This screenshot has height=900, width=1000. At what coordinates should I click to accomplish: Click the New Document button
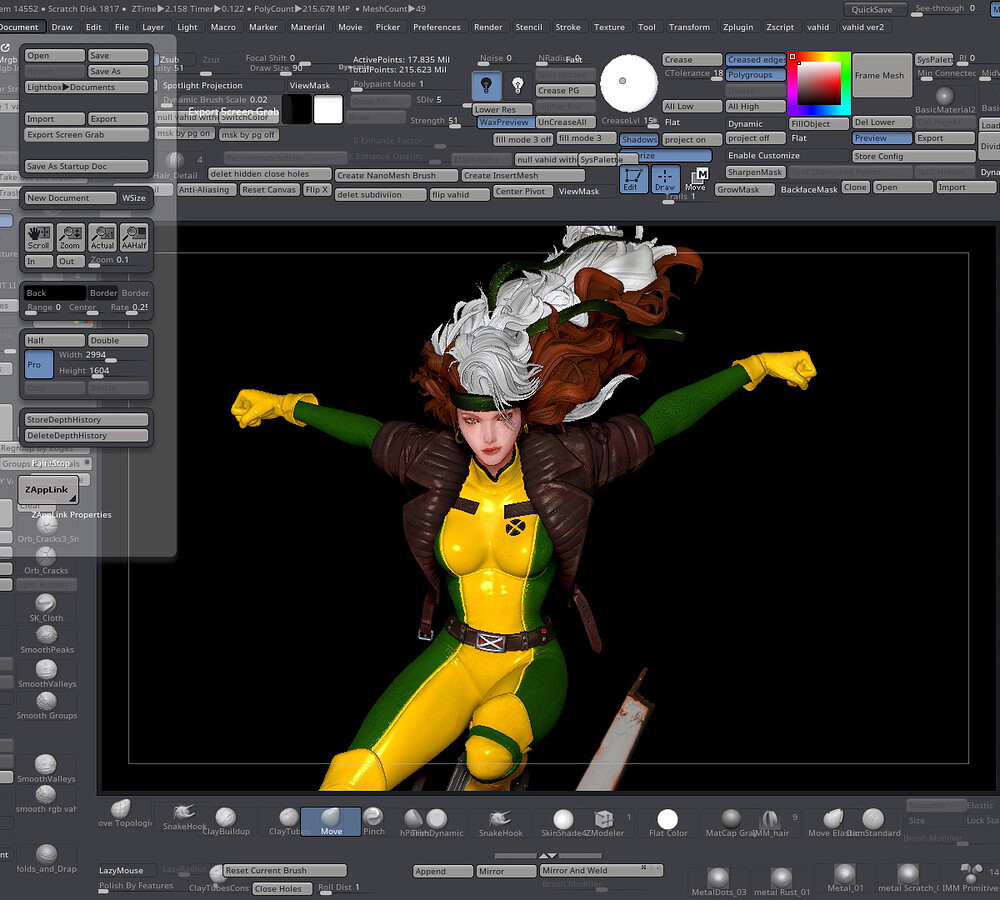coord(71,198)
